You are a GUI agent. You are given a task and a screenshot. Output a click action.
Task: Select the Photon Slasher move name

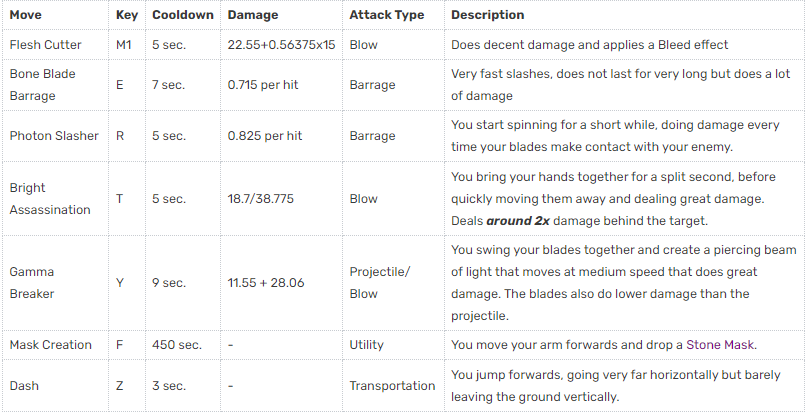[54, 135]
